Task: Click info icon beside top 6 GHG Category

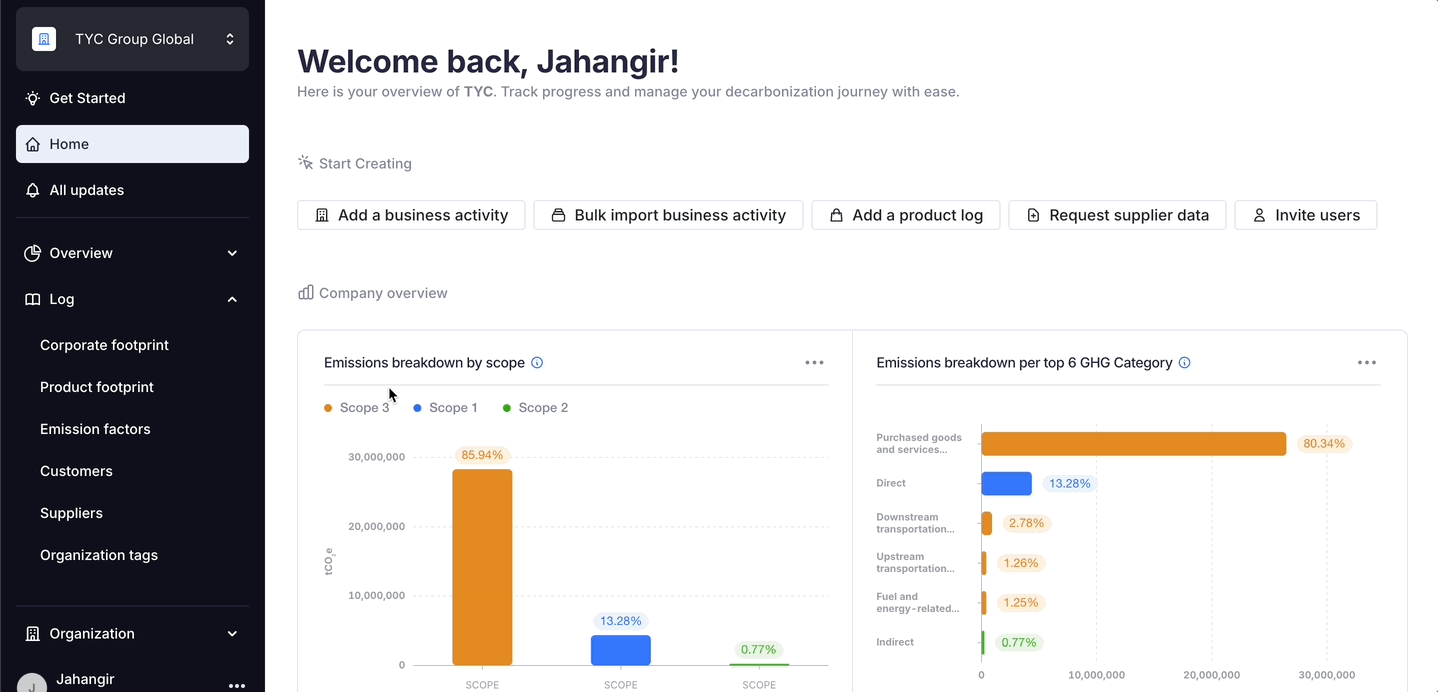Action: pos(1185,363)
